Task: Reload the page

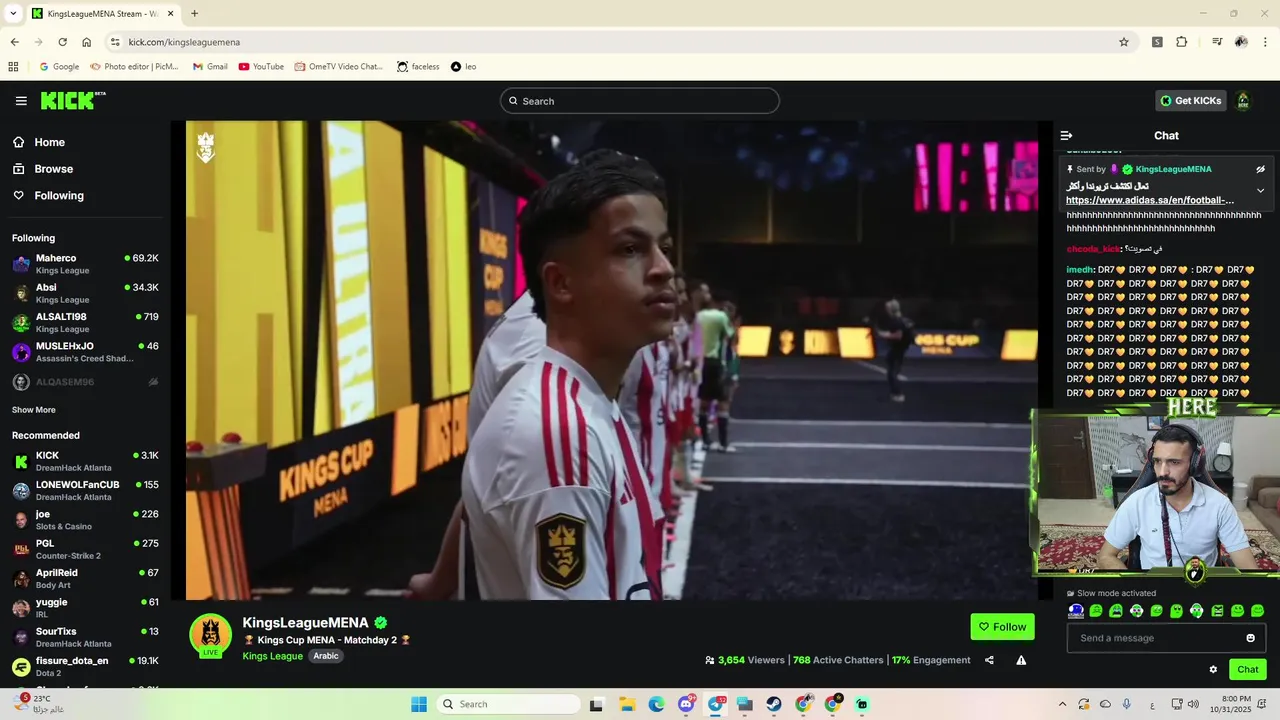Action: [x=62, y=42]
